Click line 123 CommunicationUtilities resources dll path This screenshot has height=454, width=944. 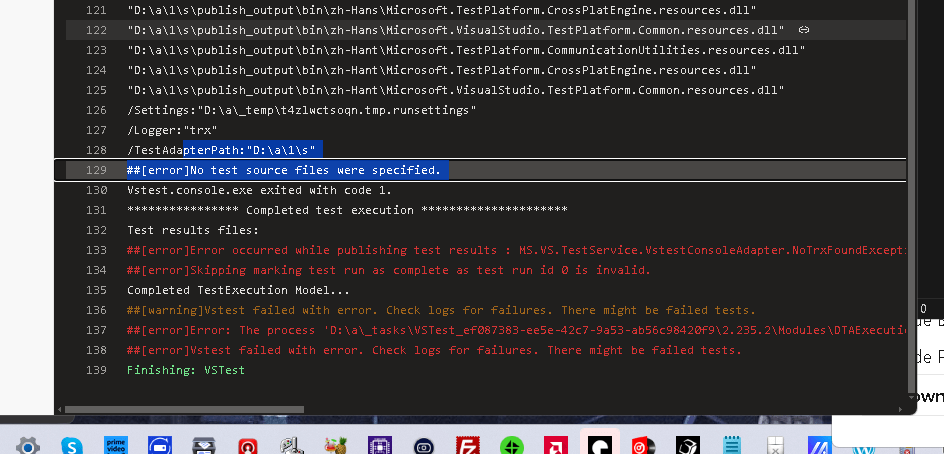(x=467, y=50)
